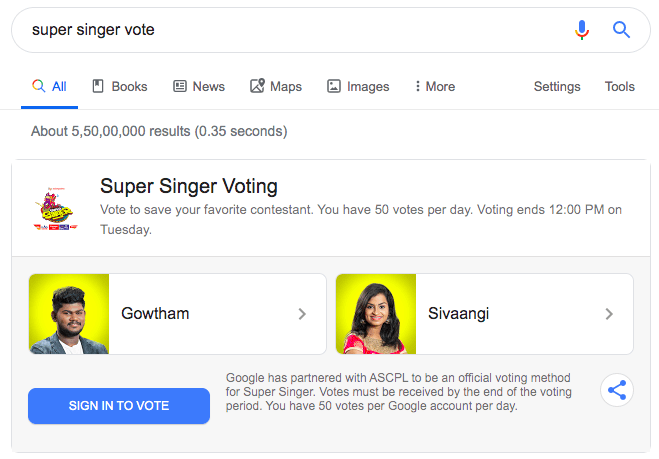Open the Tools menu
Viewport: 659px width, 459px height.
(x=619, y=86)
